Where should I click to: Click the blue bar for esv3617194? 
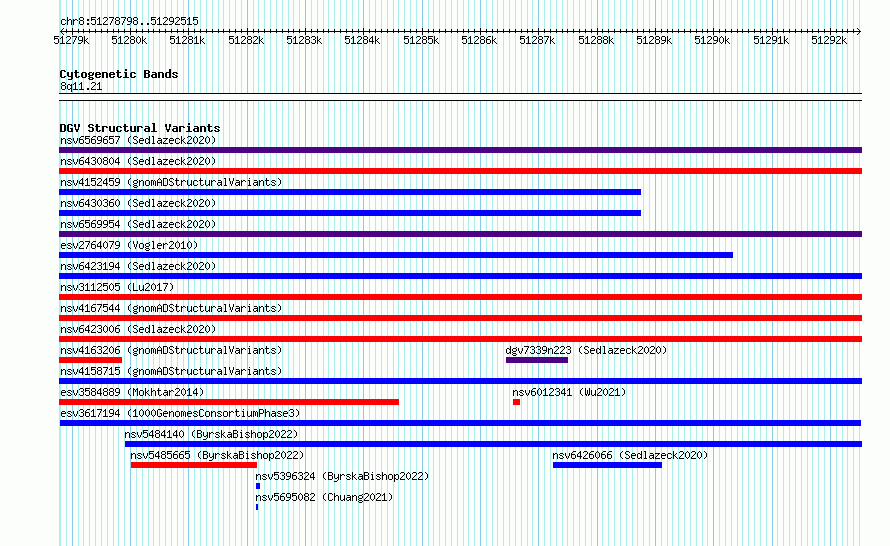click(x=460, y=423)
